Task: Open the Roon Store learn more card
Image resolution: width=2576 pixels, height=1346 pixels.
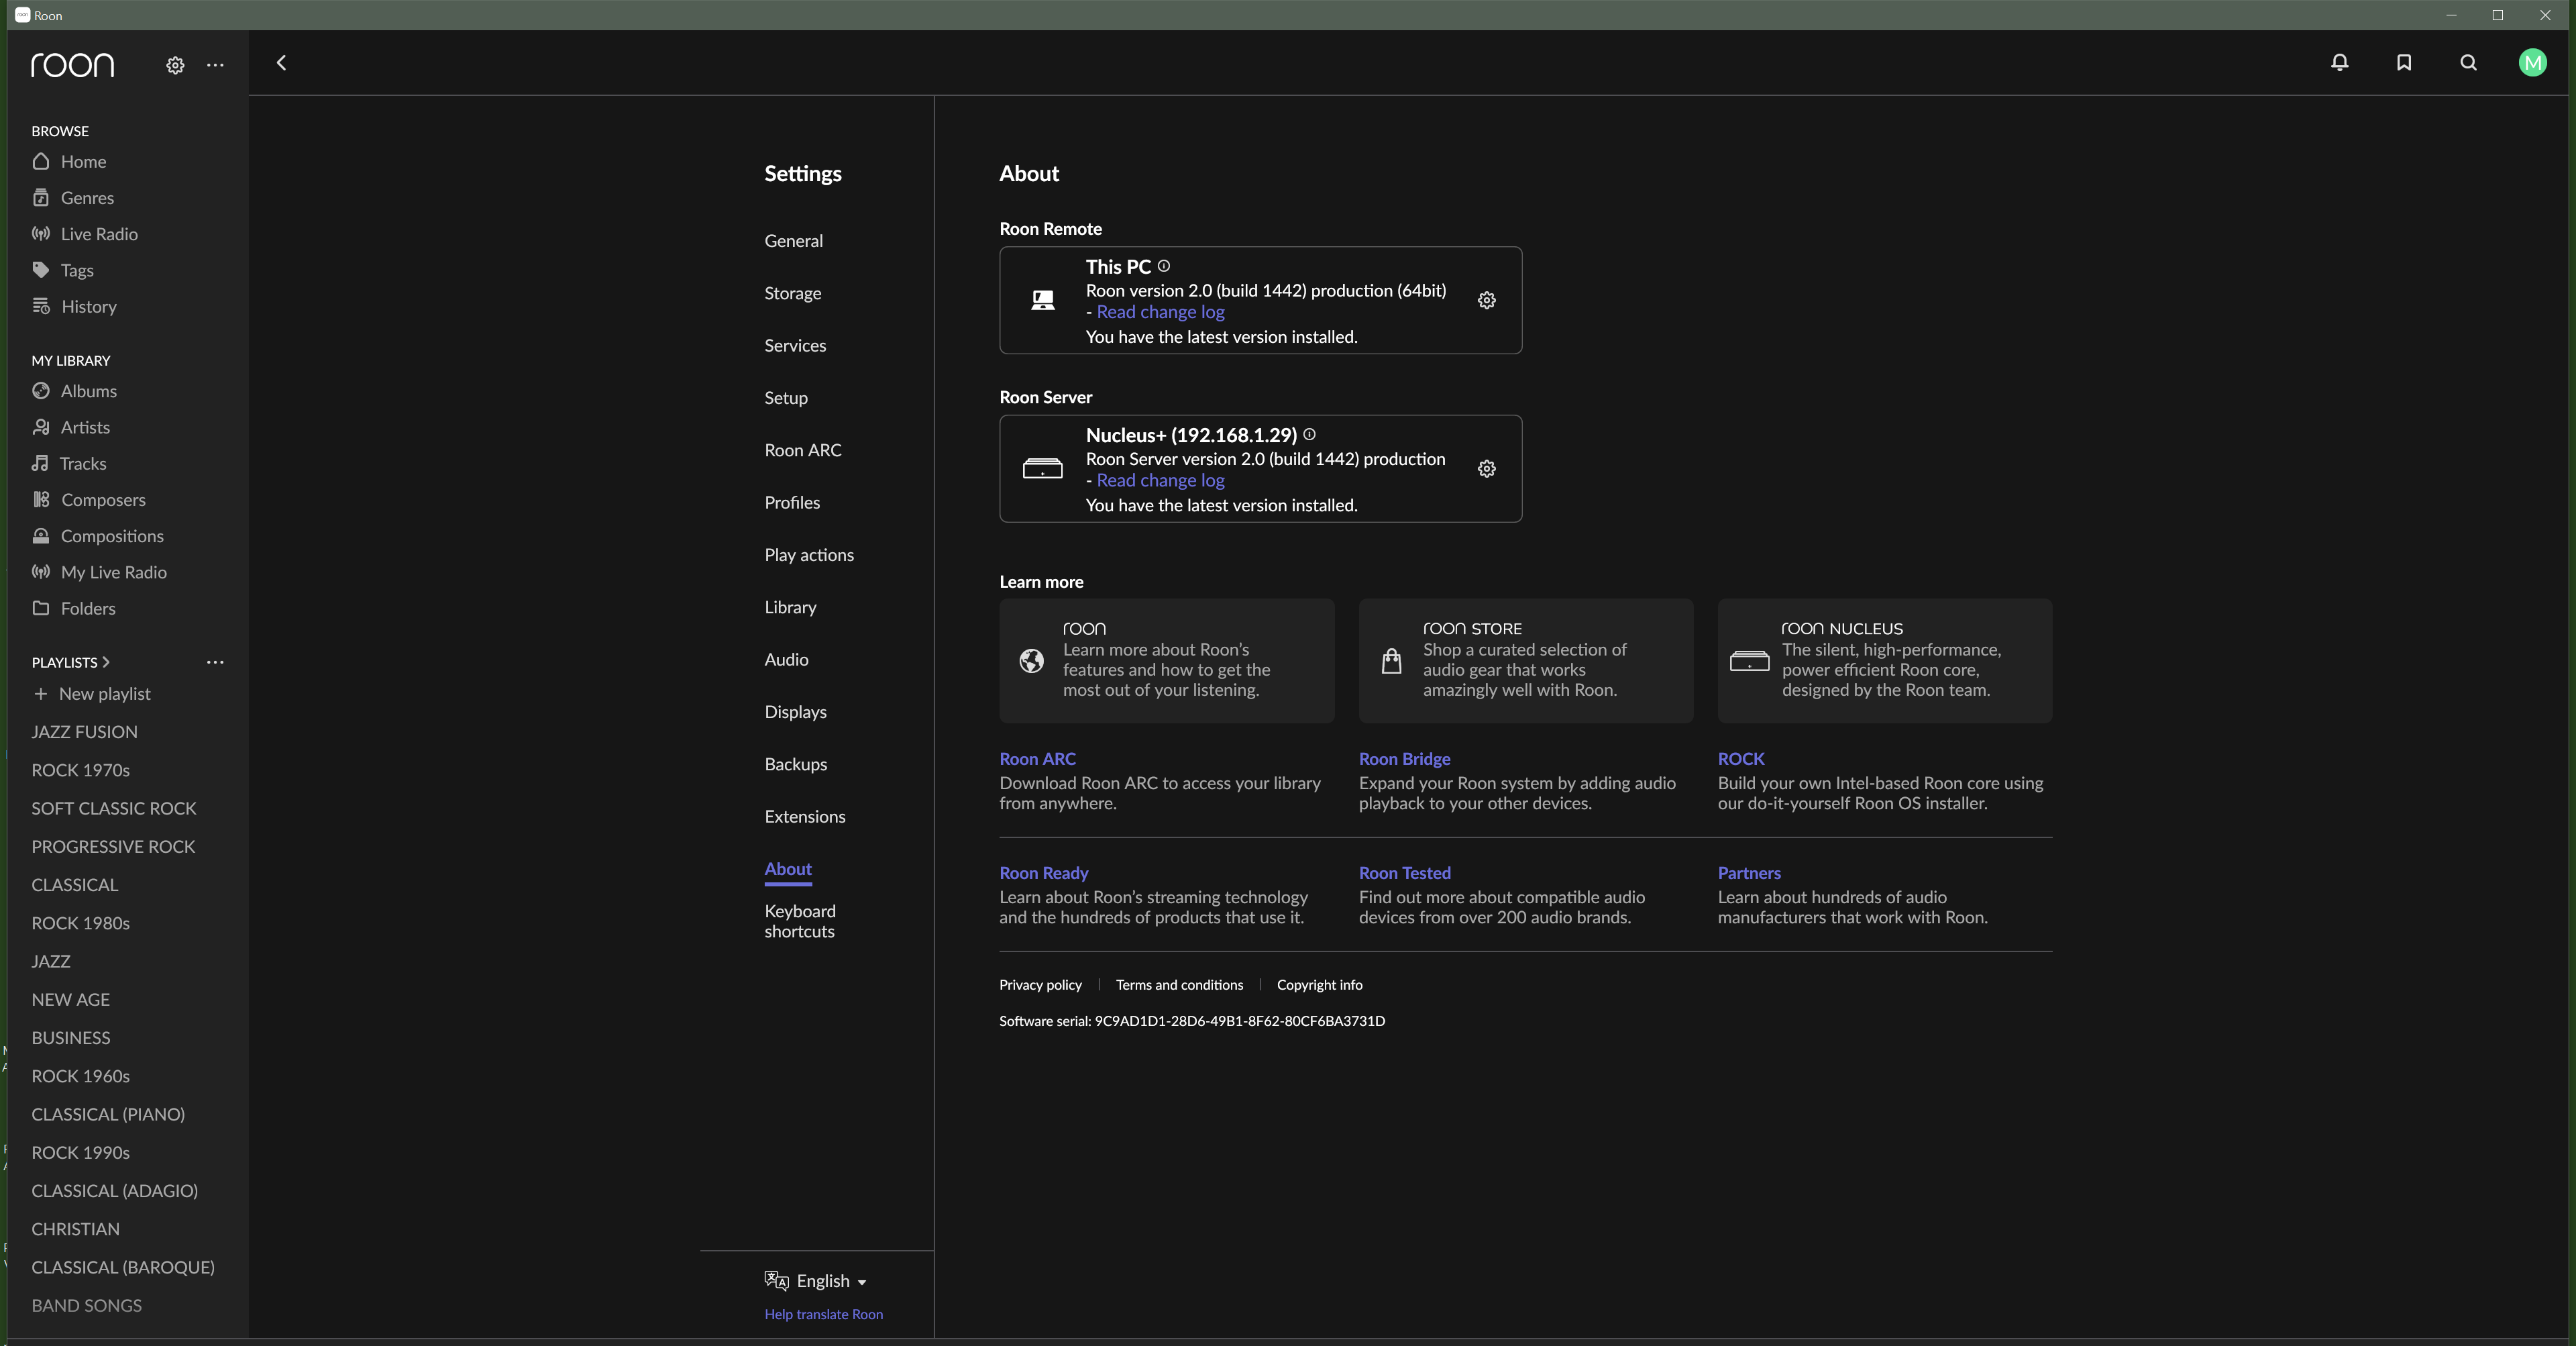Action: [x=1525, y=660]
